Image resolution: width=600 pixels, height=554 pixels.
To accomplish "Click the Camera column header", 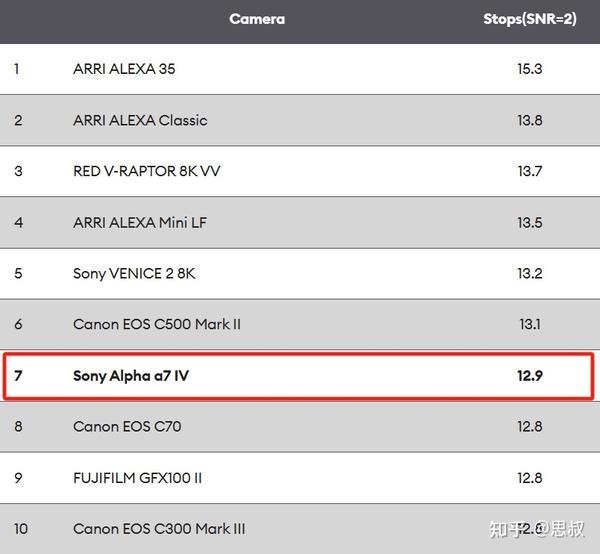I will click(257, 19).
